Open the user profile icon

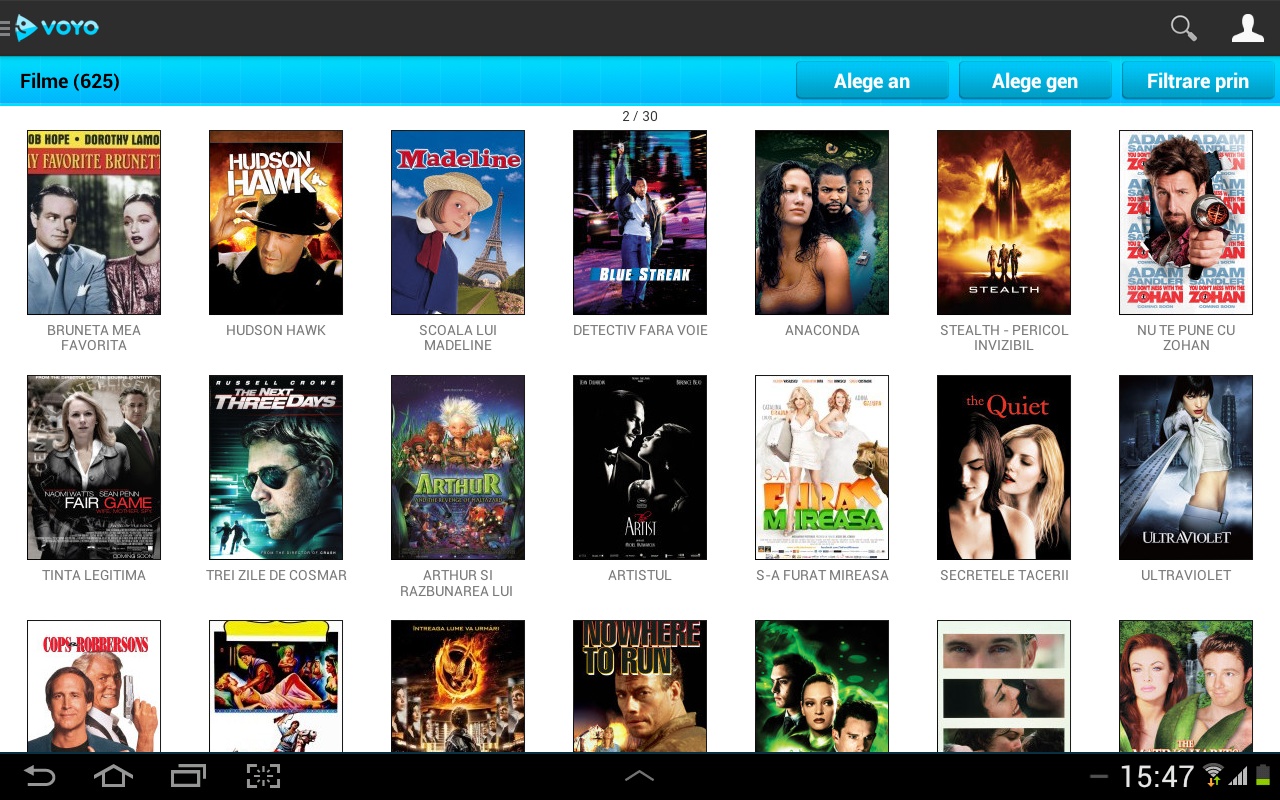click(x=1248, y=28)
